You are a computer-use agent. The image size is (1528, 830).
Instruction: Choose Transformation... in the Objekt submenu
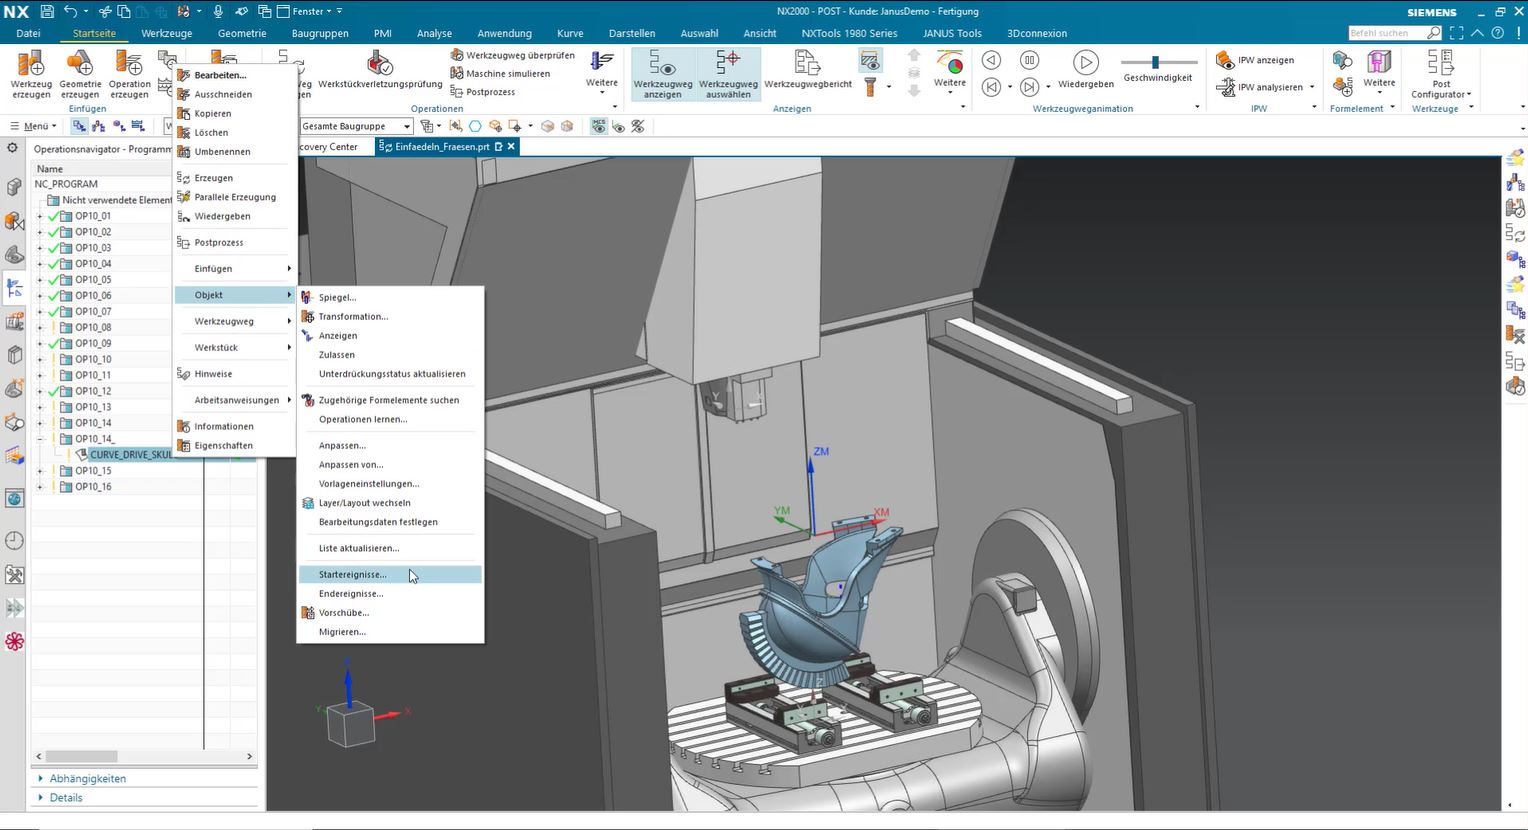point(391,317)
